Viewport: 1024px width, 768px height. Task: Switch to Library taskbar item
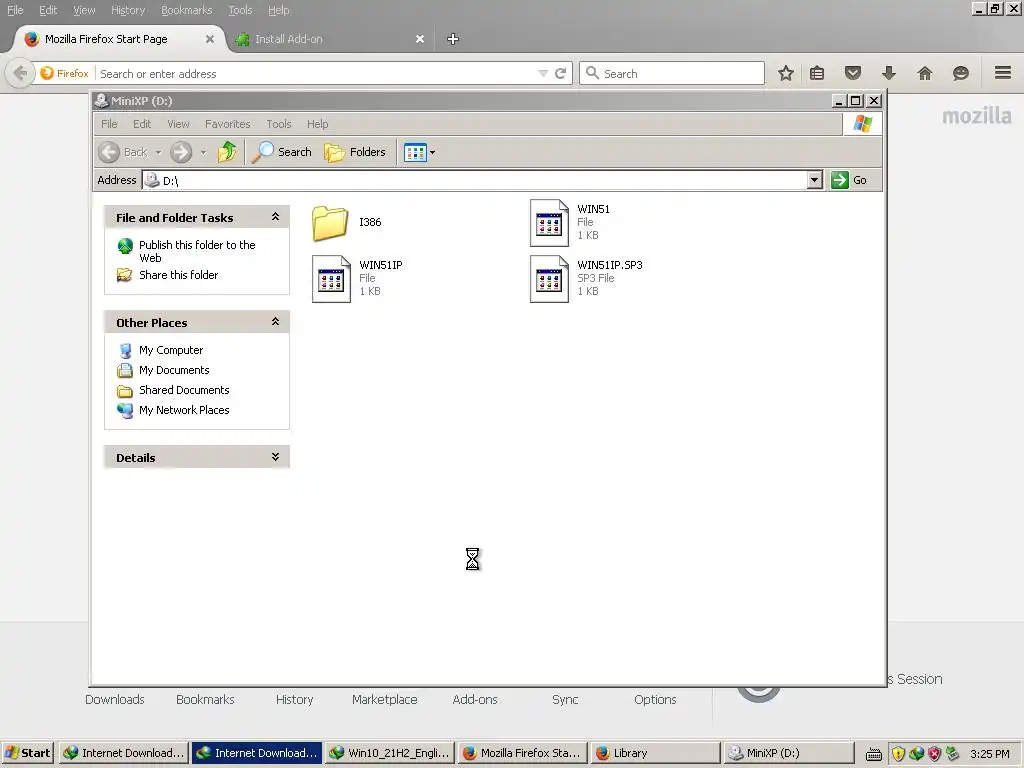[x=655, y=753]
